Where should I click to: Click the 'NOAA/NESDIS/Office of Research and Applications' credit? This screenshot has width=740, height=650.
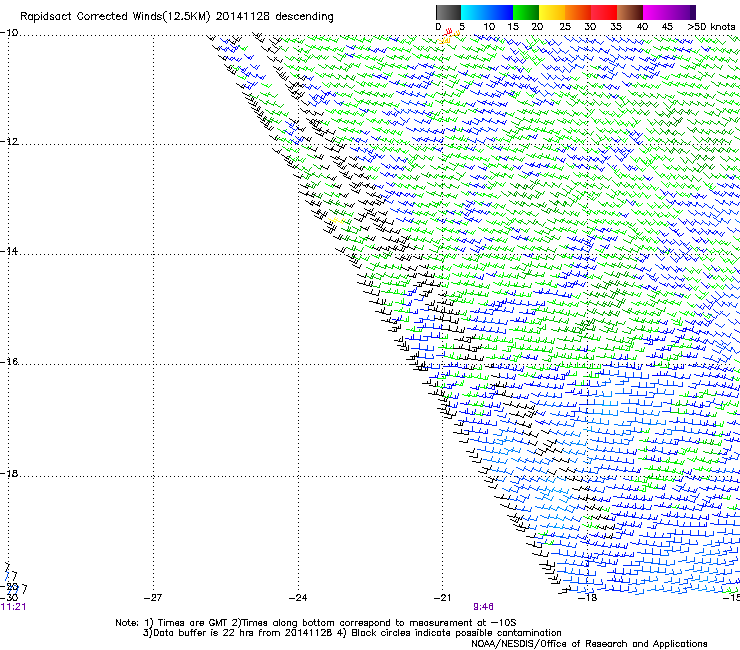[589, 644]
